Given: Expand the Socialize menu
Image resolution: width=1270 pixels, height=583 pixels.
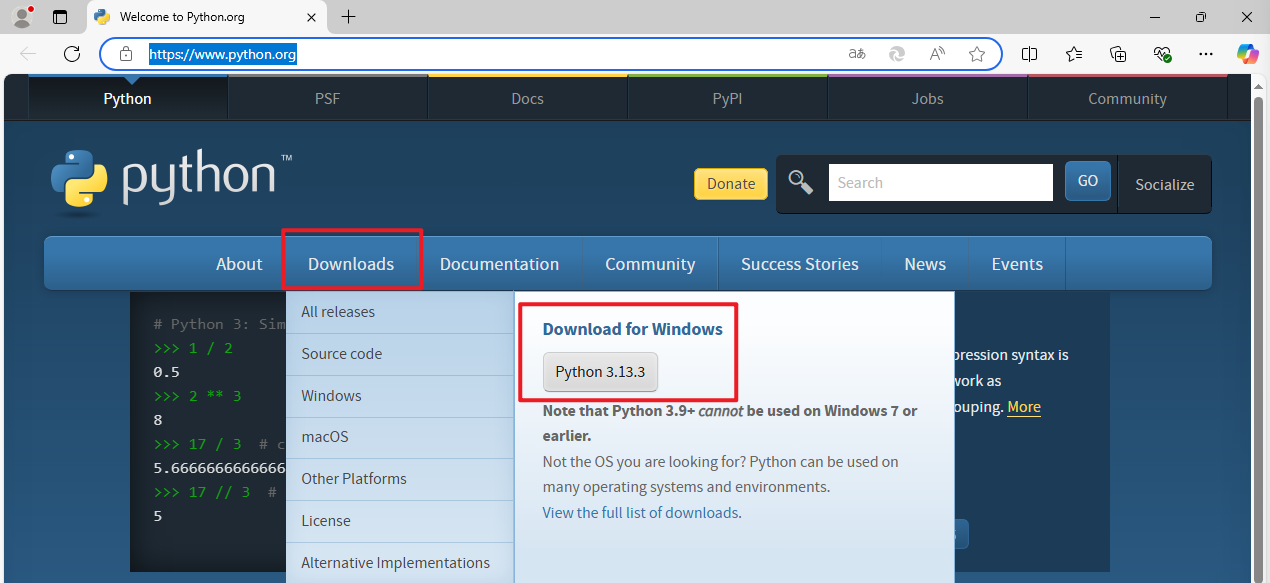Looking at the screenshot, I should click(1165, 184).
